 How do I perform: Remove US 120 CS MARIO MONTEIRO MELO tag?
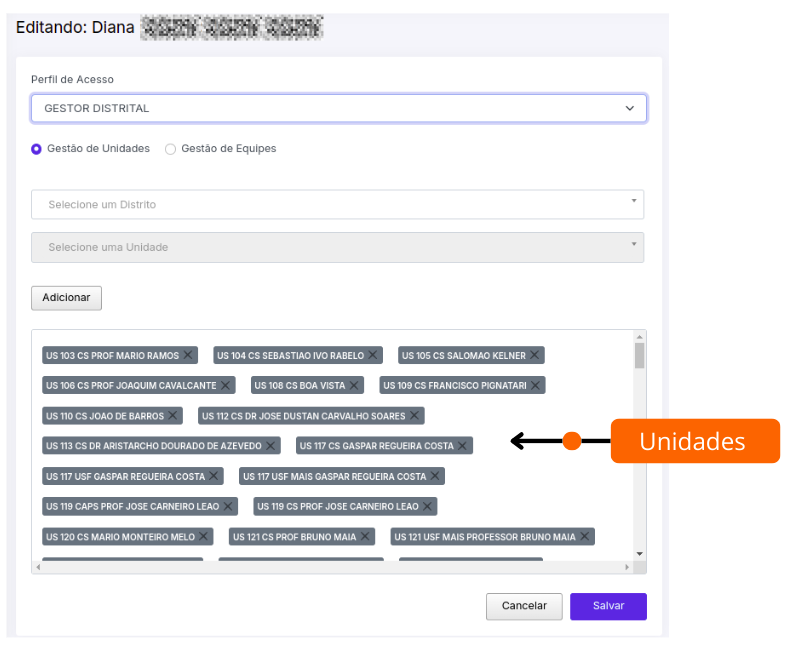click(x=204, y=536)
